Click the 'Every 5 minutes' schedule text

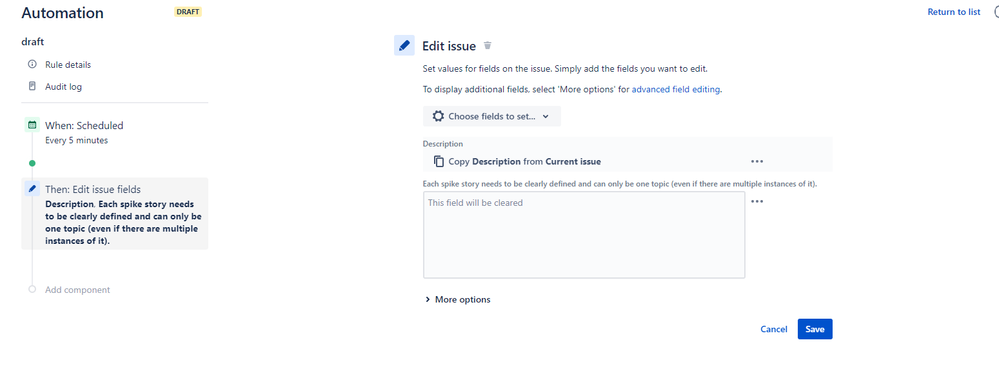76,140
